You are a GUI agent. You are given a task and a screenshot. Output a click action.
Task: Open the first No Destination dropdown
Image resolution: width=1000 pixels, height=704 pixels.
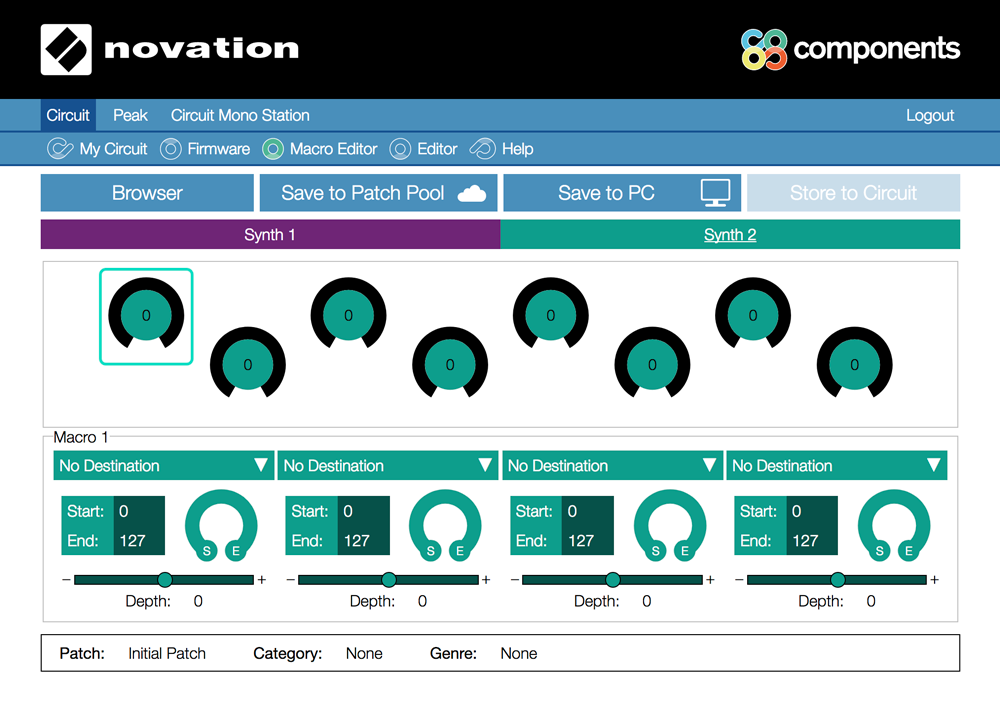click(x=163, y=466)
